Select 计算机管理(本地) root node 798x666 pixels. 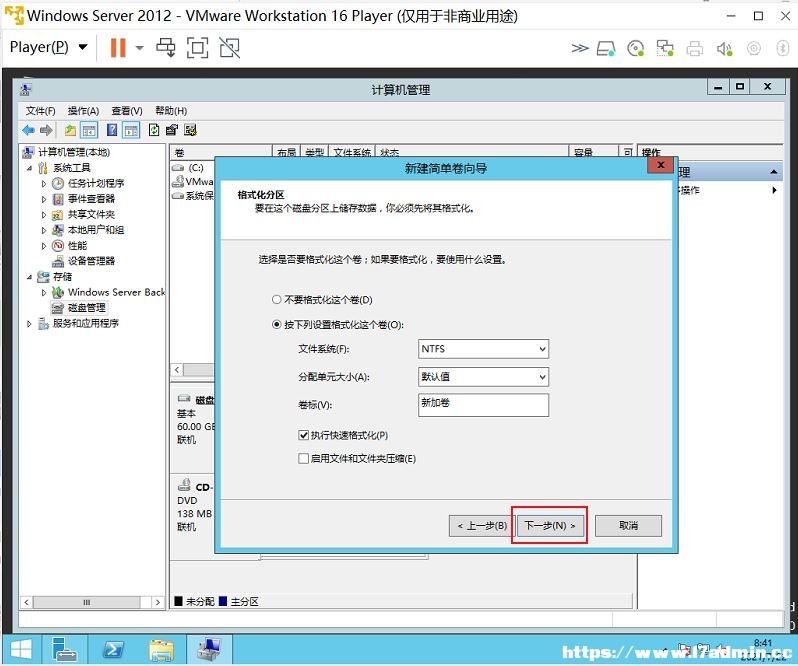[x=74, y=152]
